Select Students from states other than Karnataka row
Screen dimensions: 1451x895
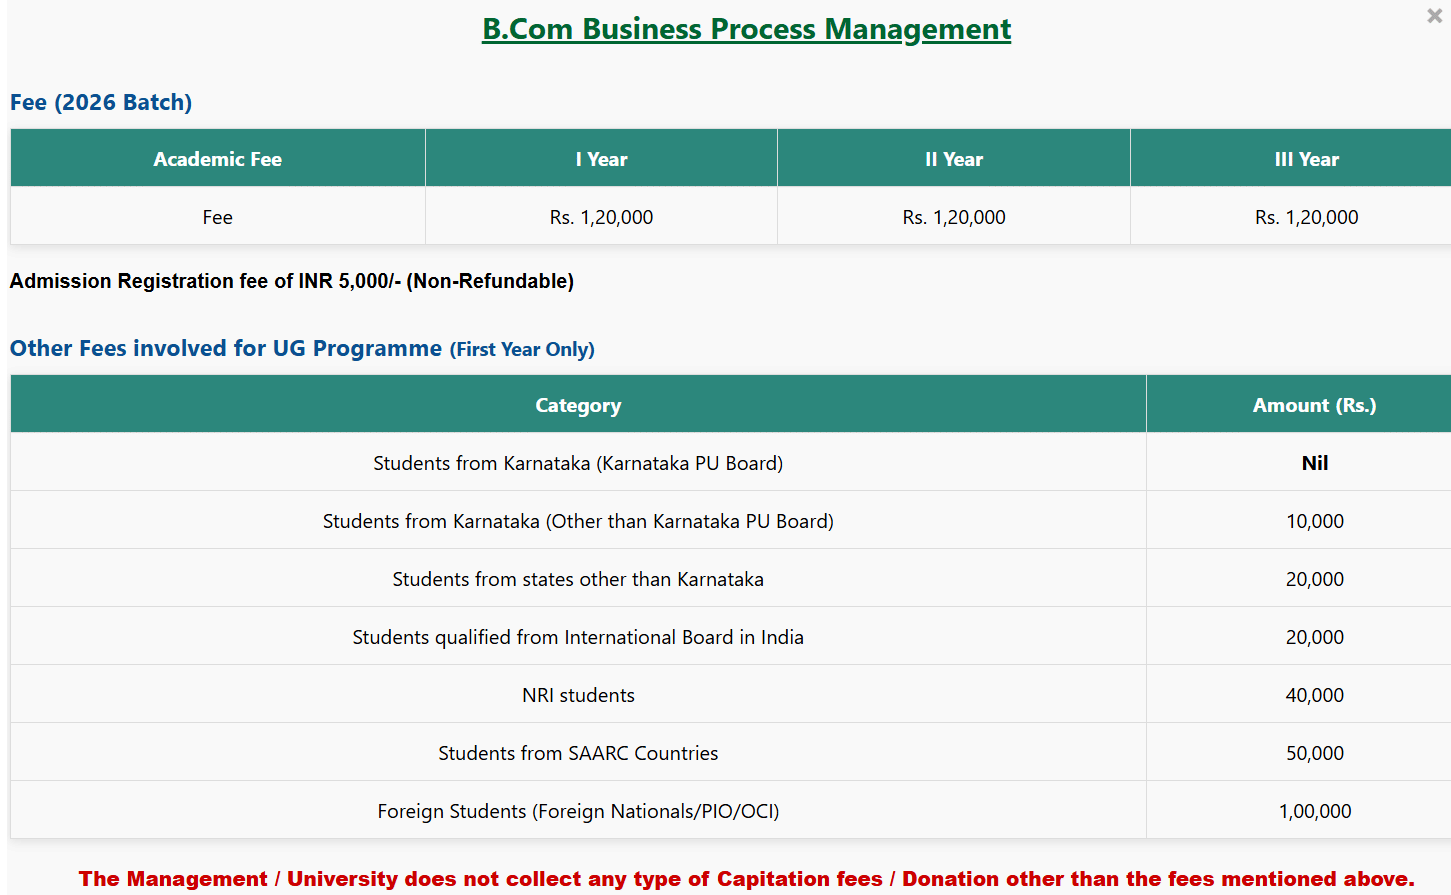pos(578,579)
